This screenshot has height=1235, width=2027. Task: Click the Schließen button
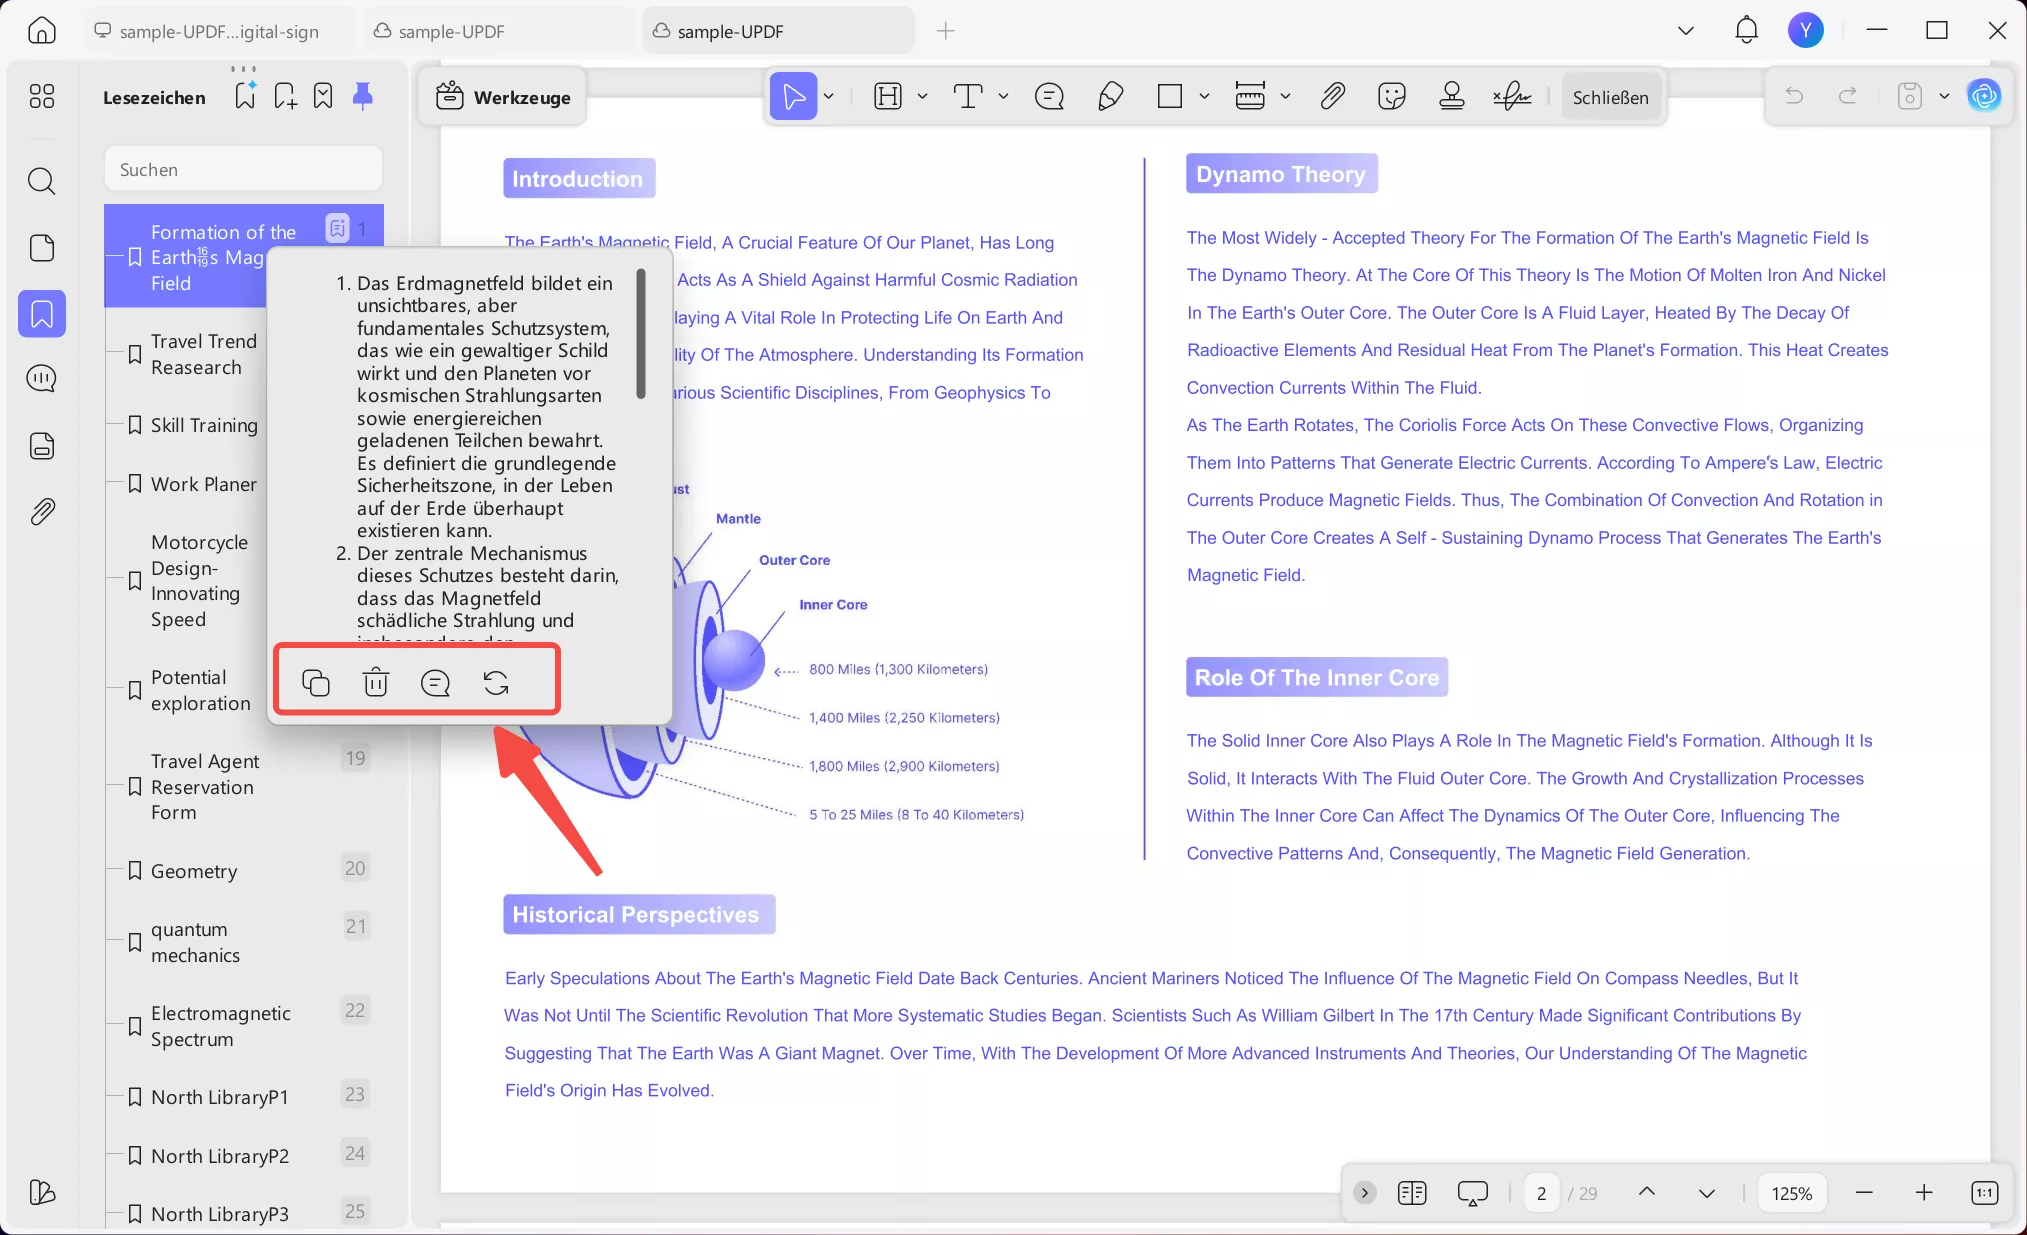(x=1610, y=97)
